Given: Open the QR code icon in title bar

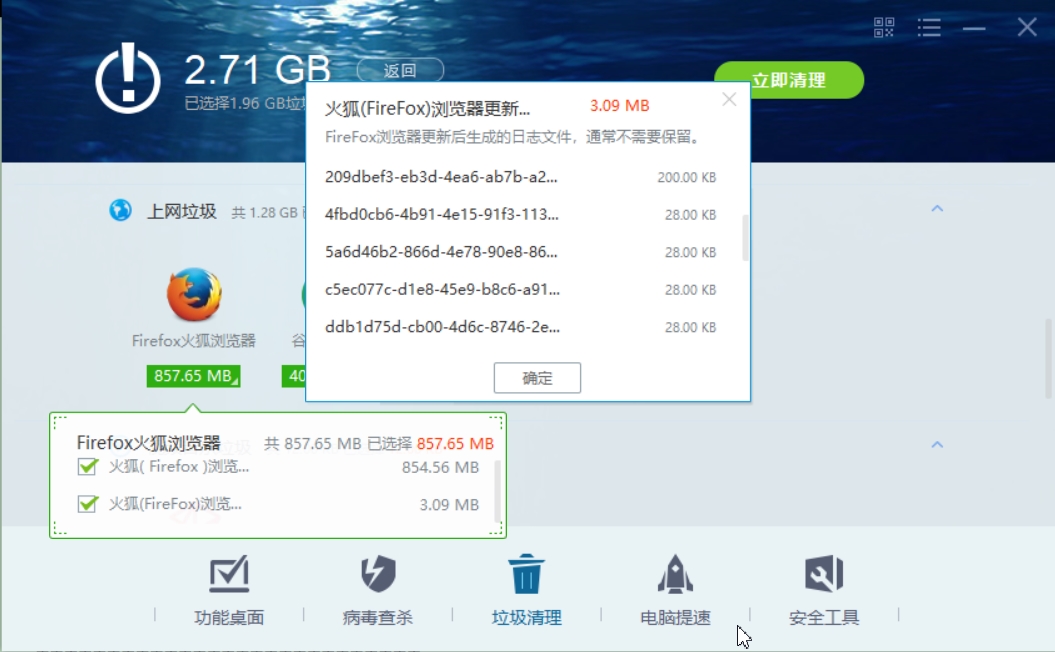Looking at the screenshot, I should click(883, 28).
